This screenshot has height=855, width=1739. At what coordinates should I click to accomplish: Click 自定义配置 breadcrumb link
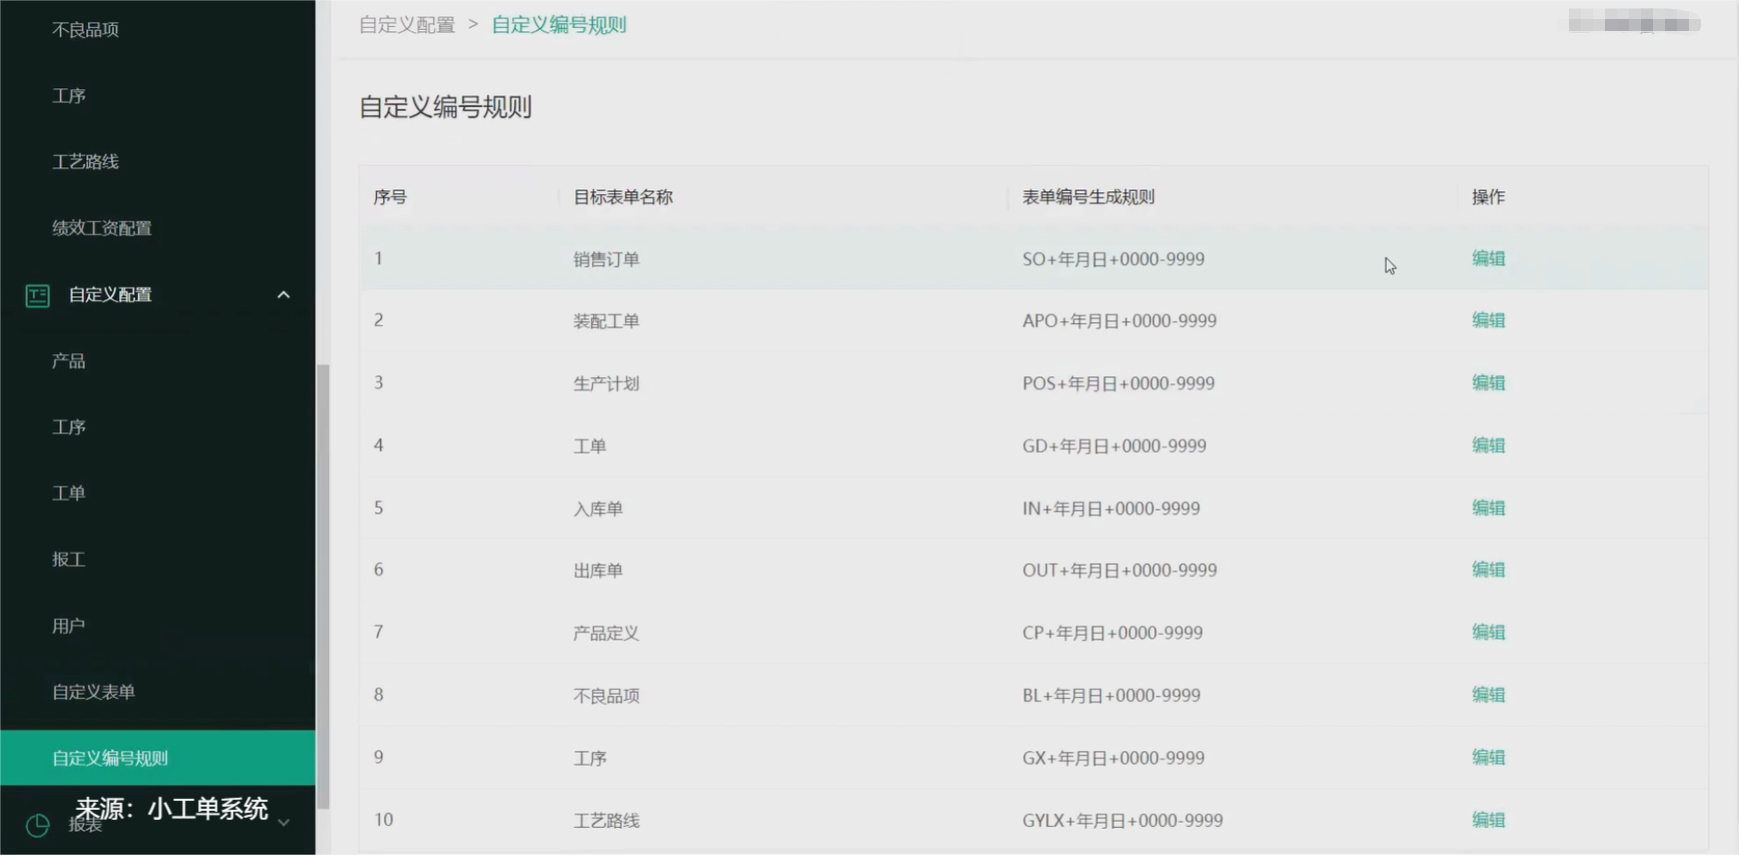click(x=406, y=25)
